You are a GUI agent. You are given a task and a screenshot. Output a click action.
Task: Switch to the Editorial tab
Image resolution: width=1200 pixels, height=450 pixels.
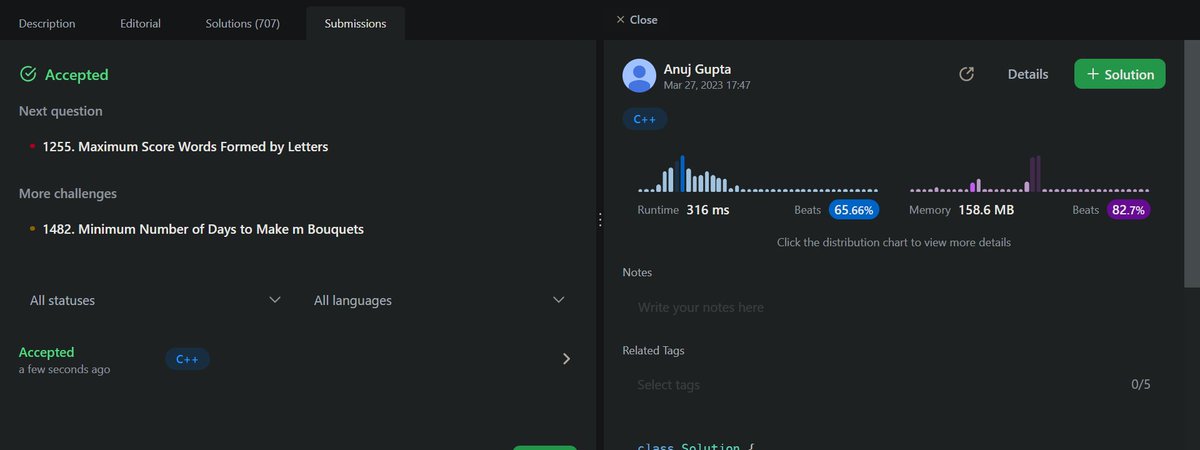point(140,23)
